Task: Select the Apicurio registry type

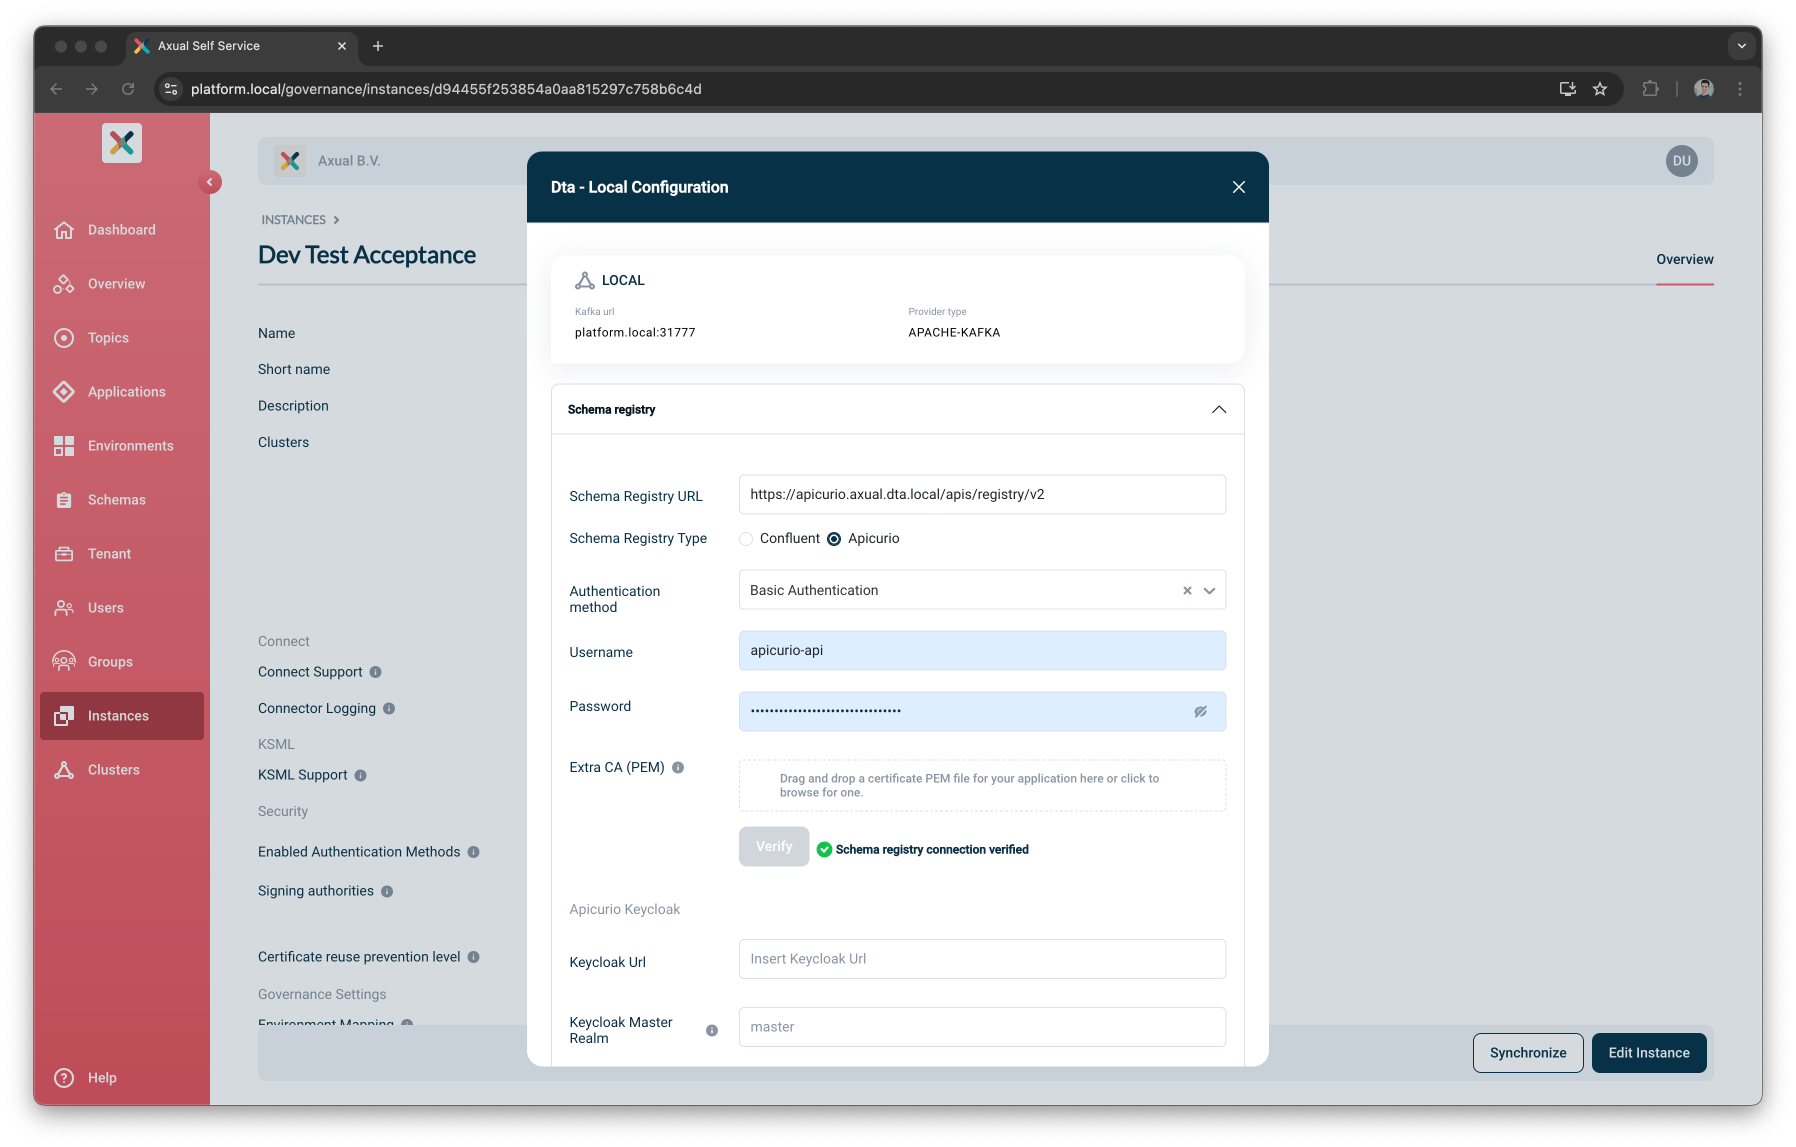Action: pyautogui.click(x=834, y=539)
